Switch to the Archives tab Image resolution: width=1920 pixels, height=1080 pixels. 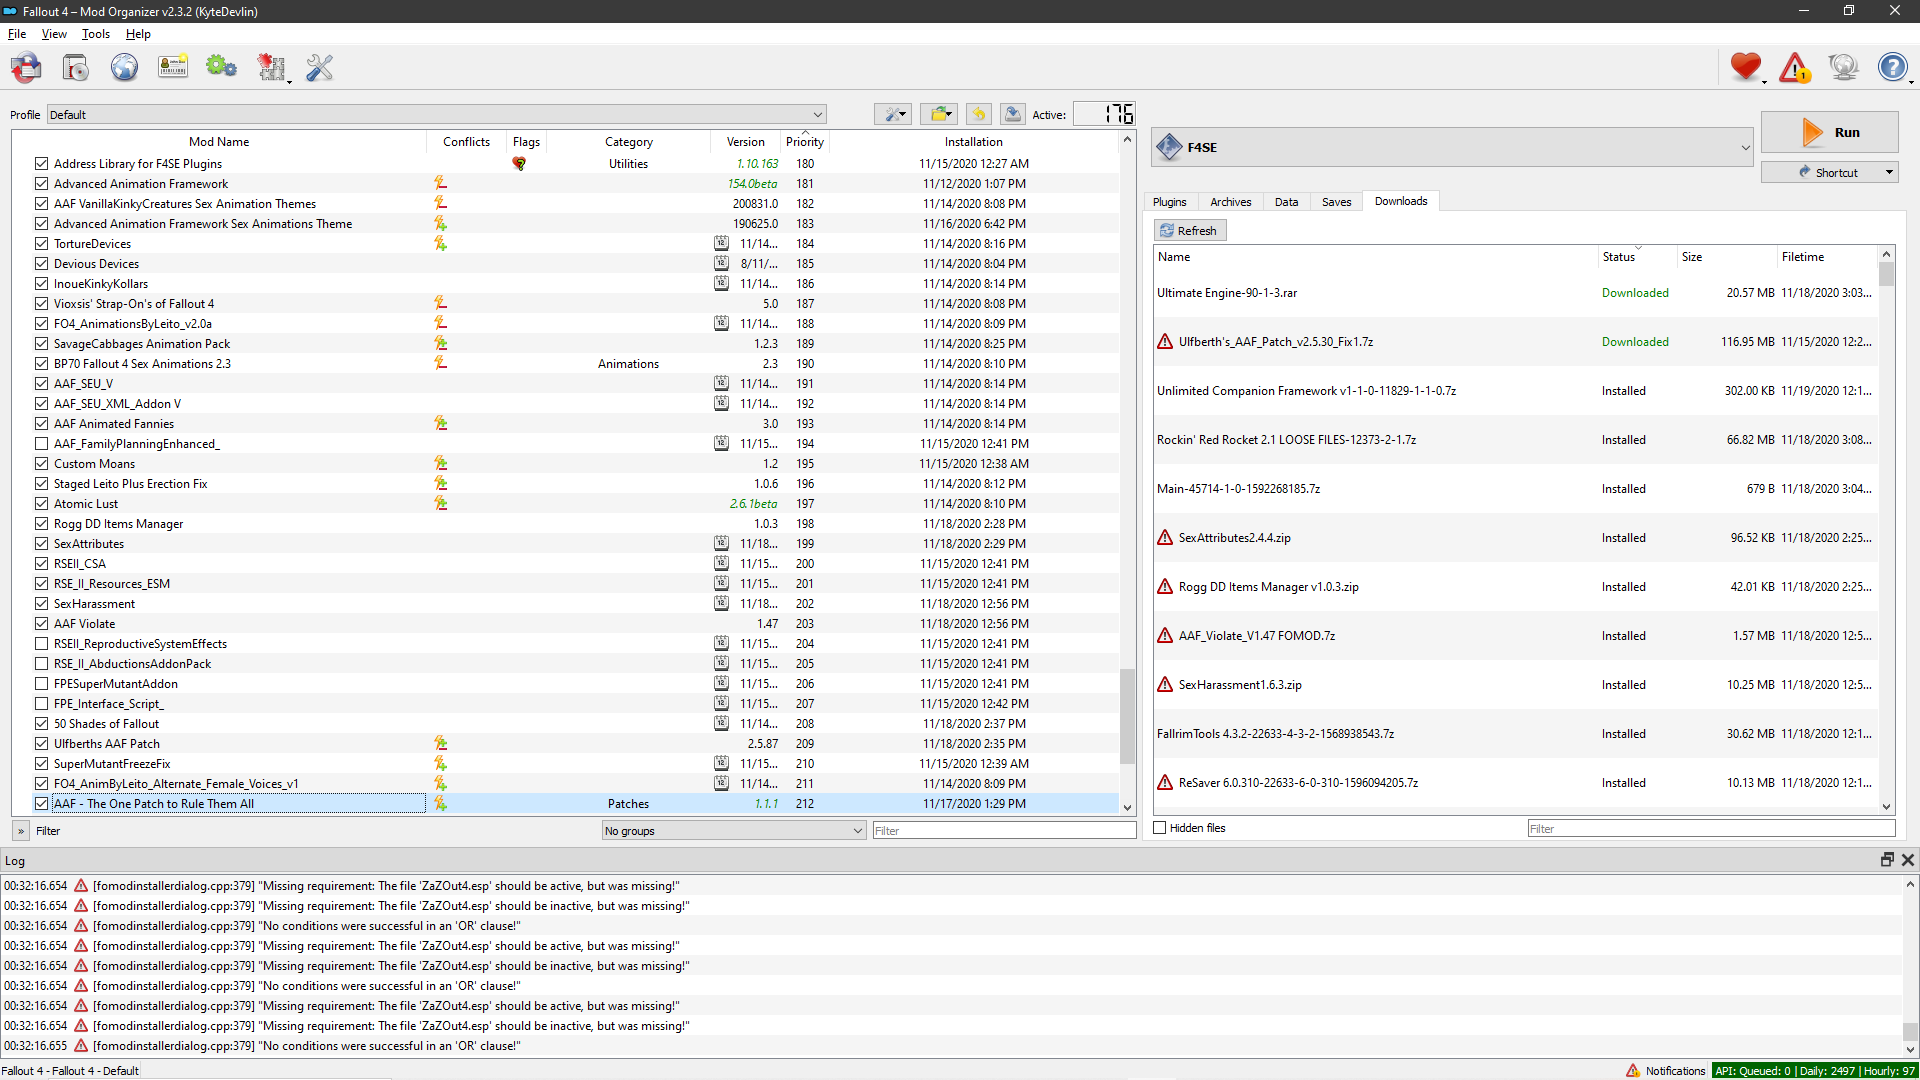click(x=1230, y=202)
